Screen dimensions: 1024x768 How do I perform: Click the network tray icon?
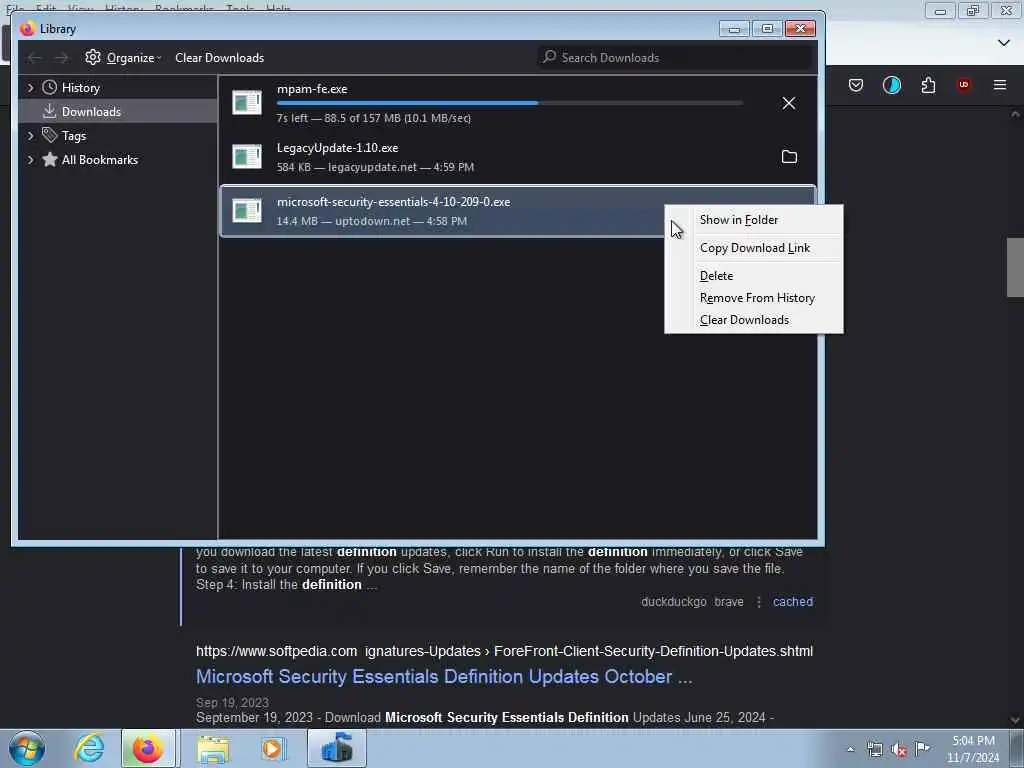pyautogui.click(x=875, y=750)
